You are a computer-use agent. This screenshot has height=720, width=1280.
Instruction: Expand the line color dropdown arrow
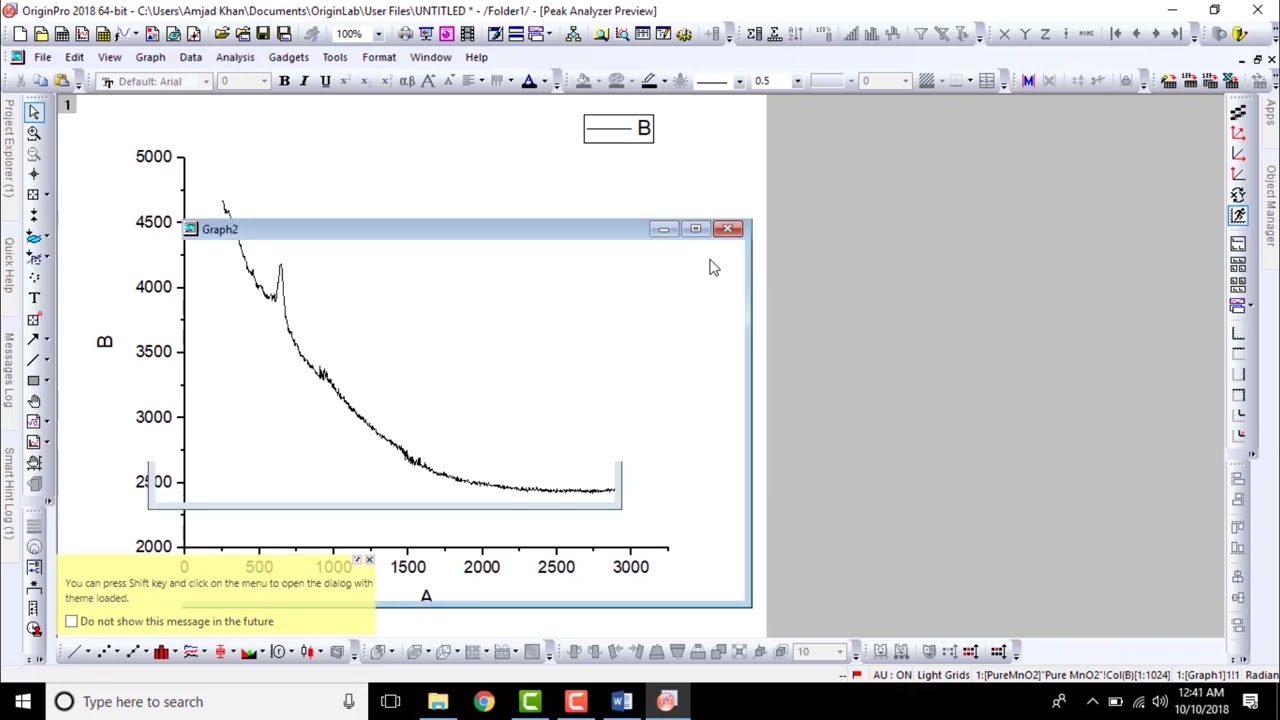tap(666, 81)
